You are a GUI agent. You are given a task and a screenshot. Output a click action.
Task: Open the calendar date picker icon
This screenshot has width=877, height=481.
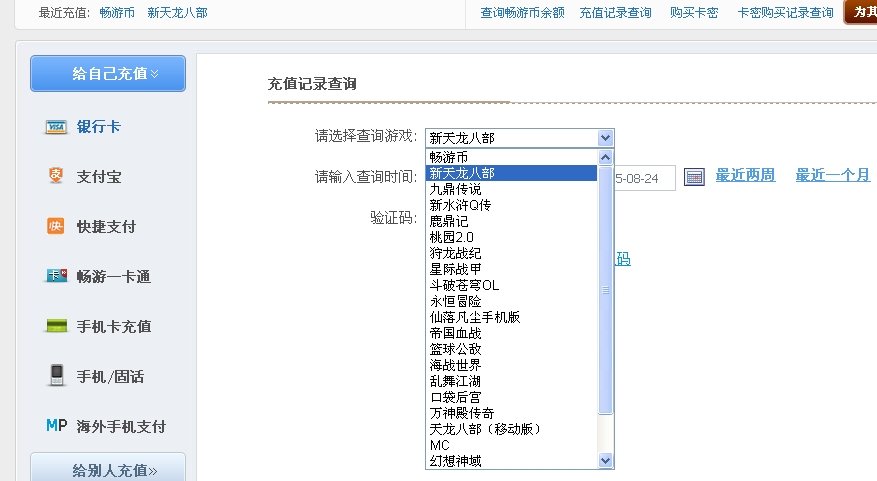tap(694, 177)
